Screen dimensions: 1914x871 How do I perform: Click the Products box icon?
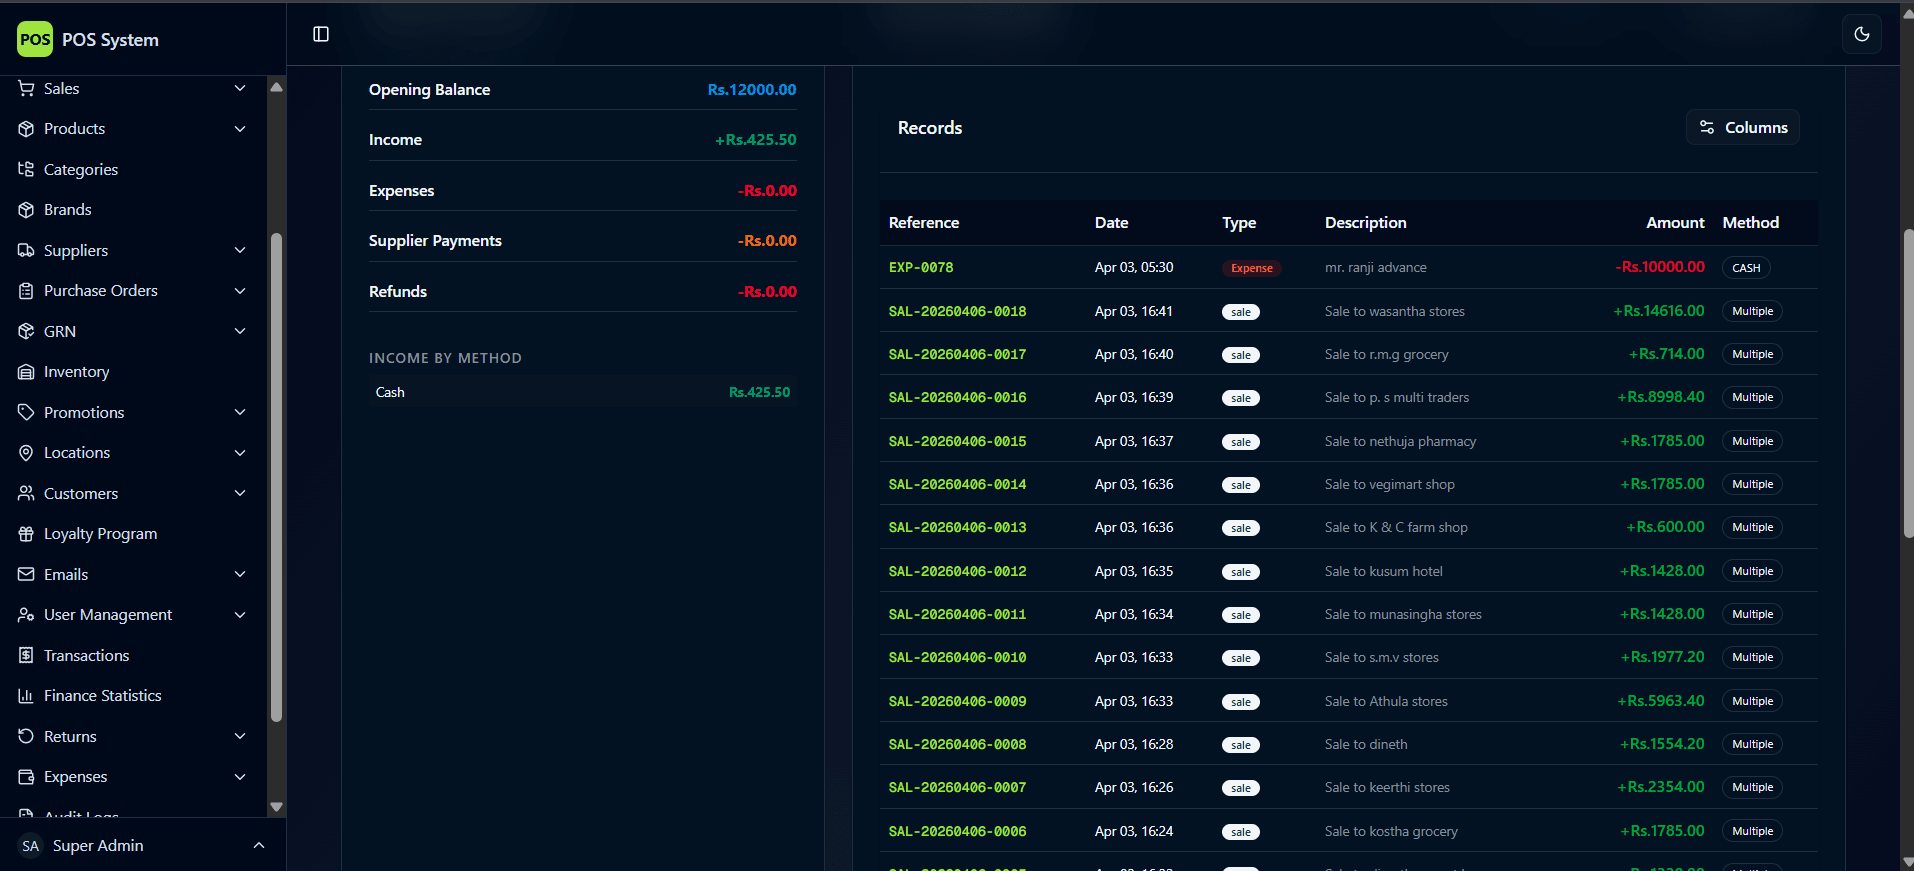pyautogui.click(x=26, y=129)
